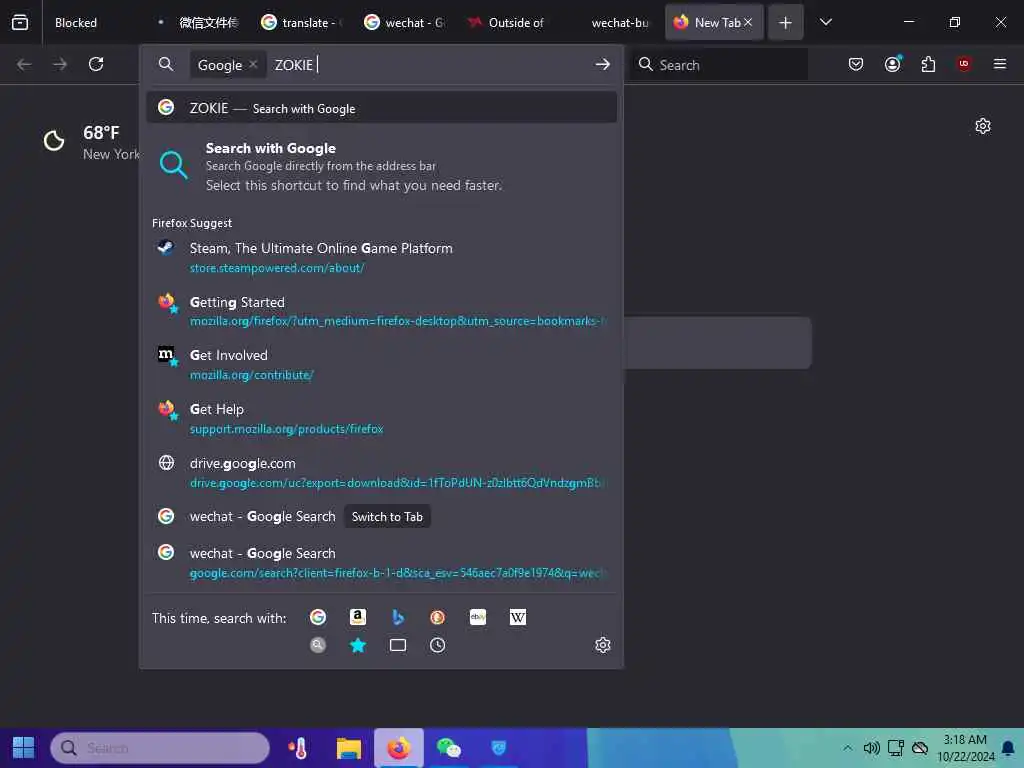Open the Get Involved bookmark suggestion
Image resolution: width=1024 pixels, height=768 pixels.
pyautogui.click(x=382, y=364)
